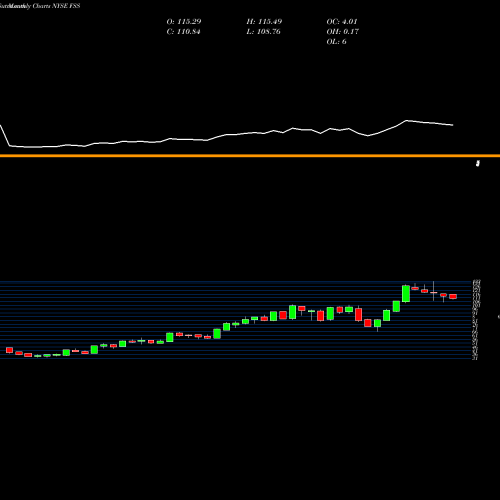Click the OC: 4.01 readout
The image size is (500, 500).
342,22
